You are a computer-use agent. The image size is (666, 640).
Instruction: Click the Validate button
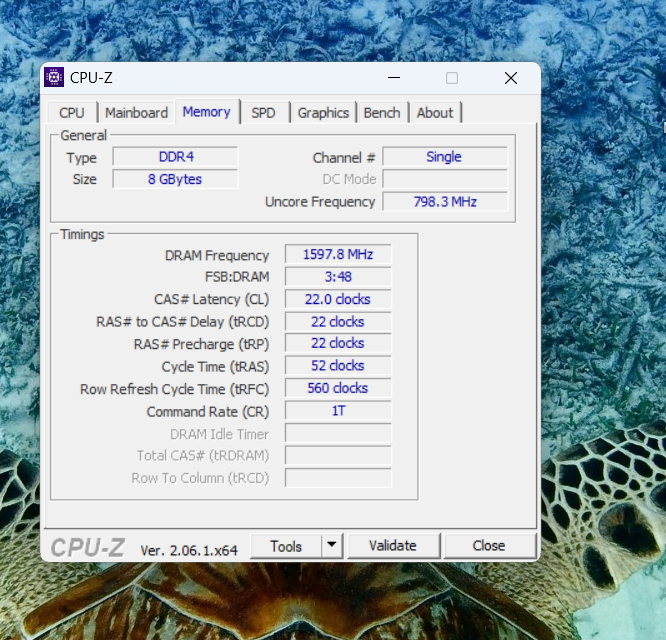point(393,546)
